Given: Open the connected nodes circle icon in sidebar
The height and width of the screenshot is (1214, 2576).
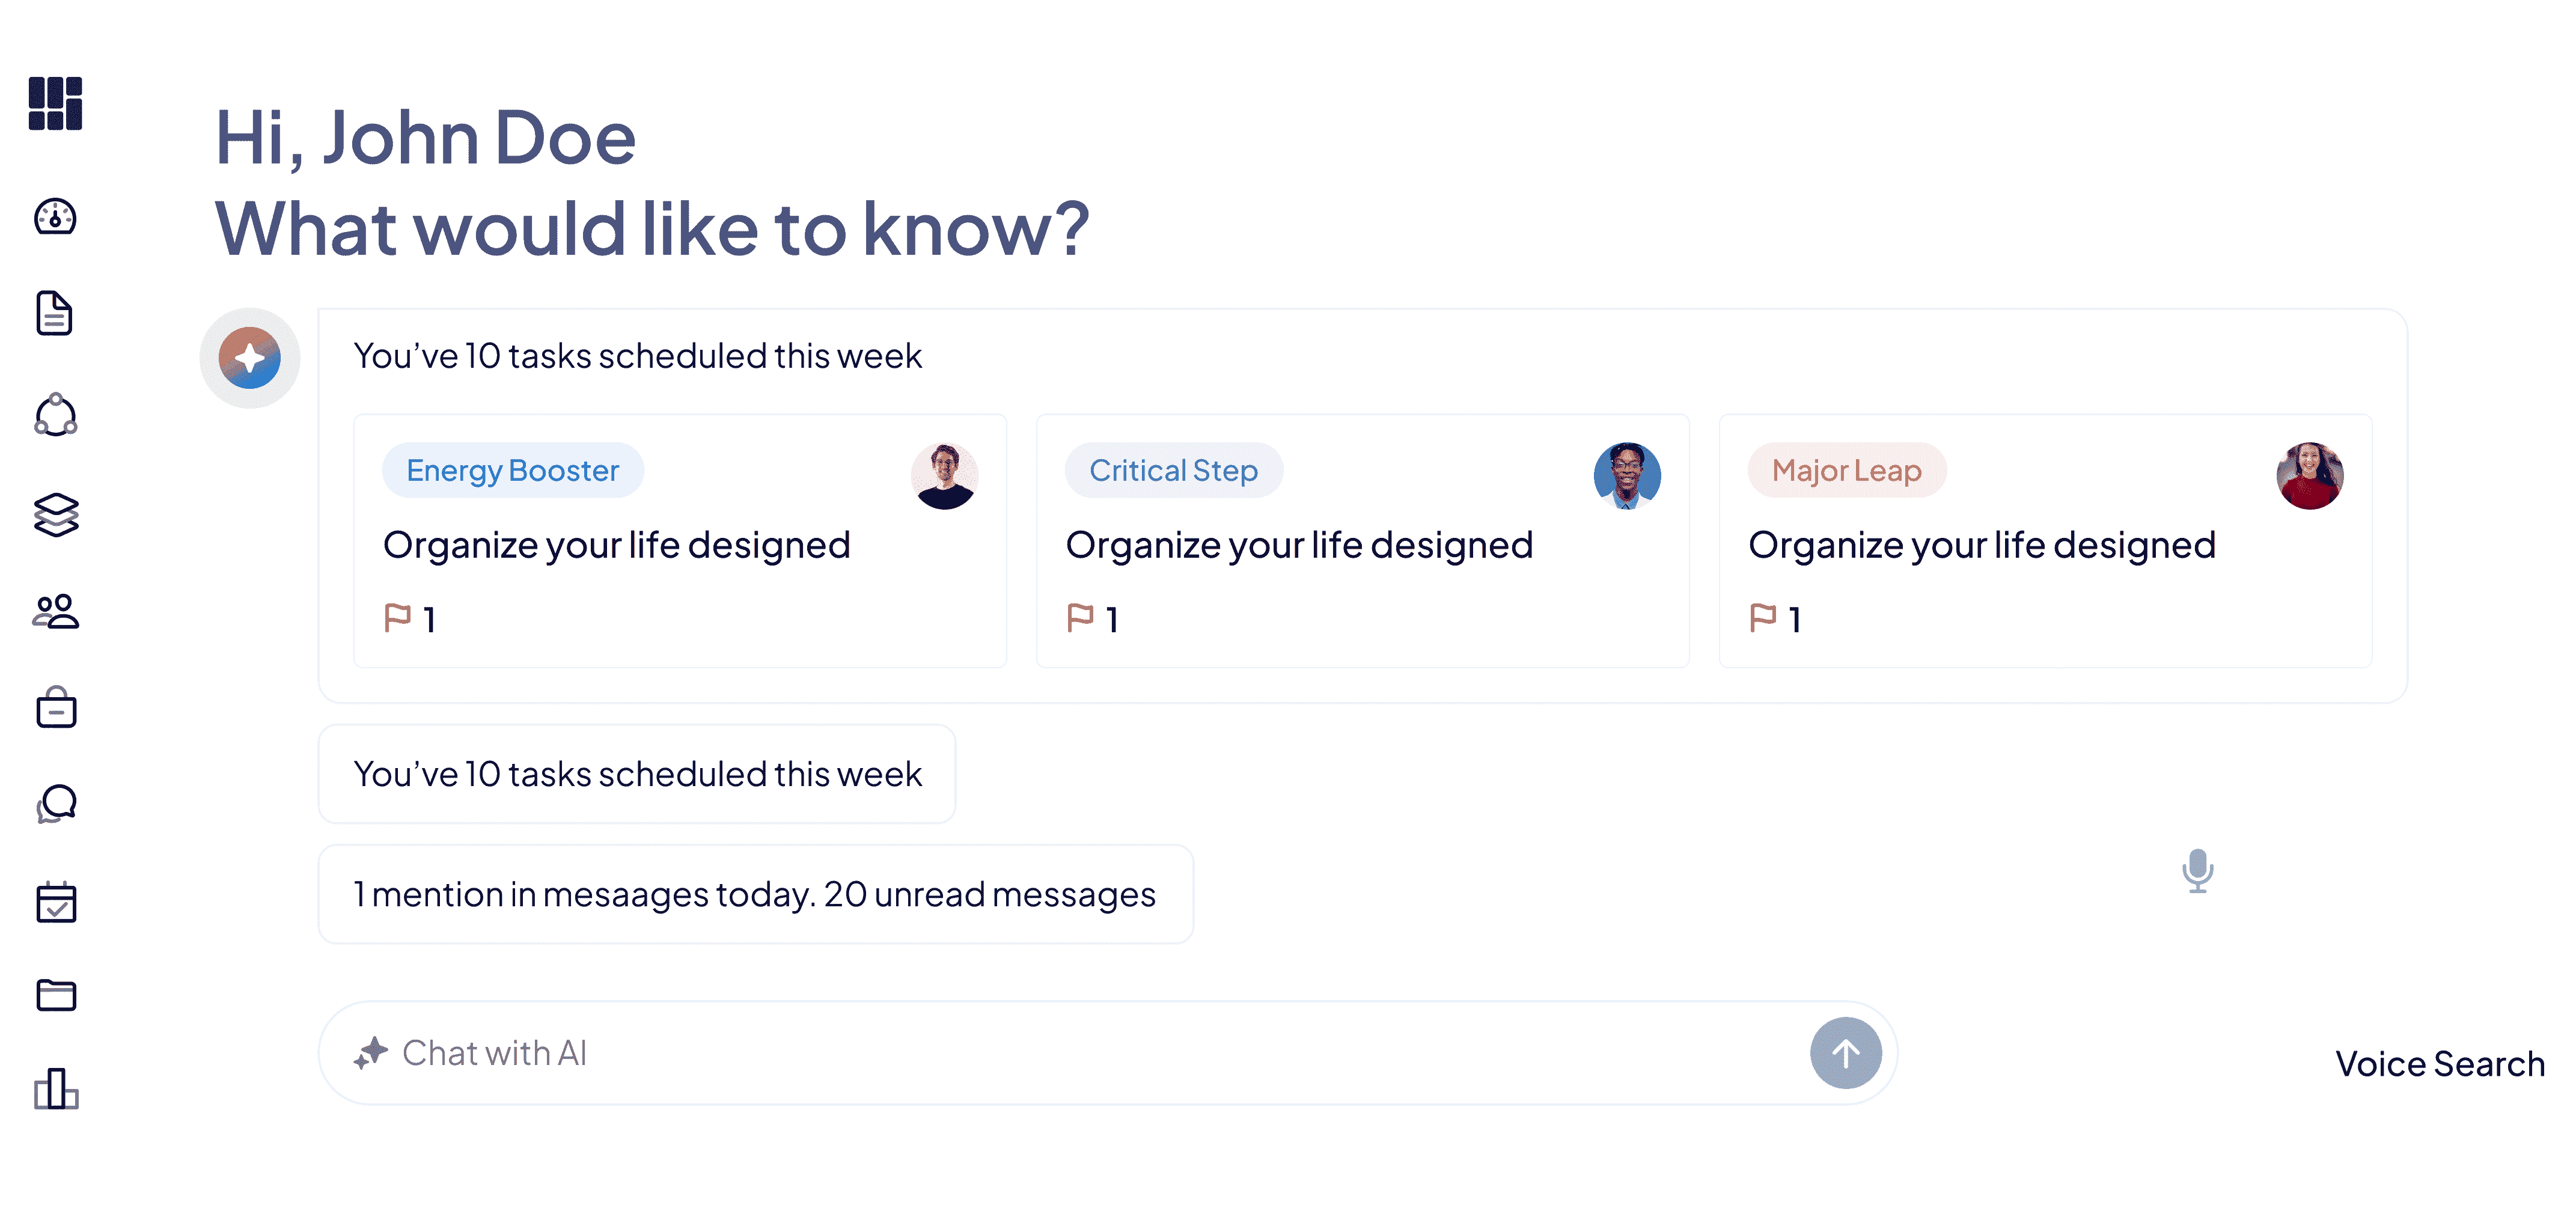Looking at the screenshot, I should 56,414.
